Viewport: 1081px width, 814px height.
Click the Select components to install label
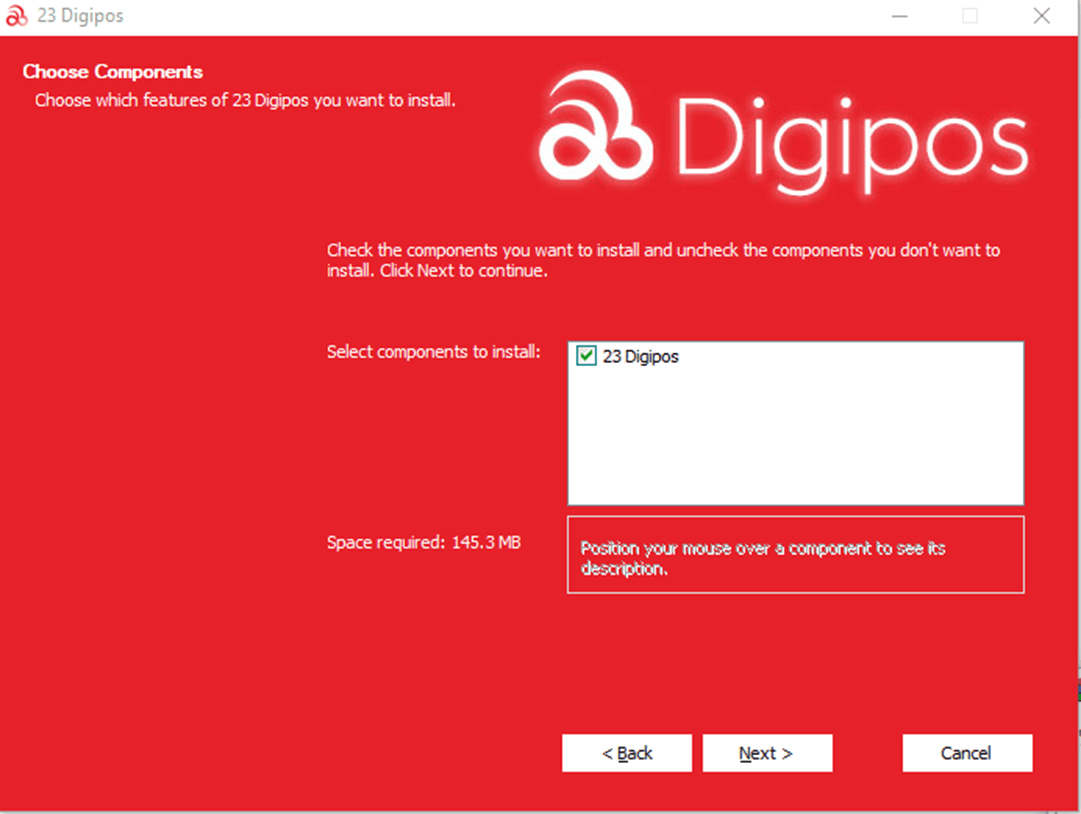433,352
